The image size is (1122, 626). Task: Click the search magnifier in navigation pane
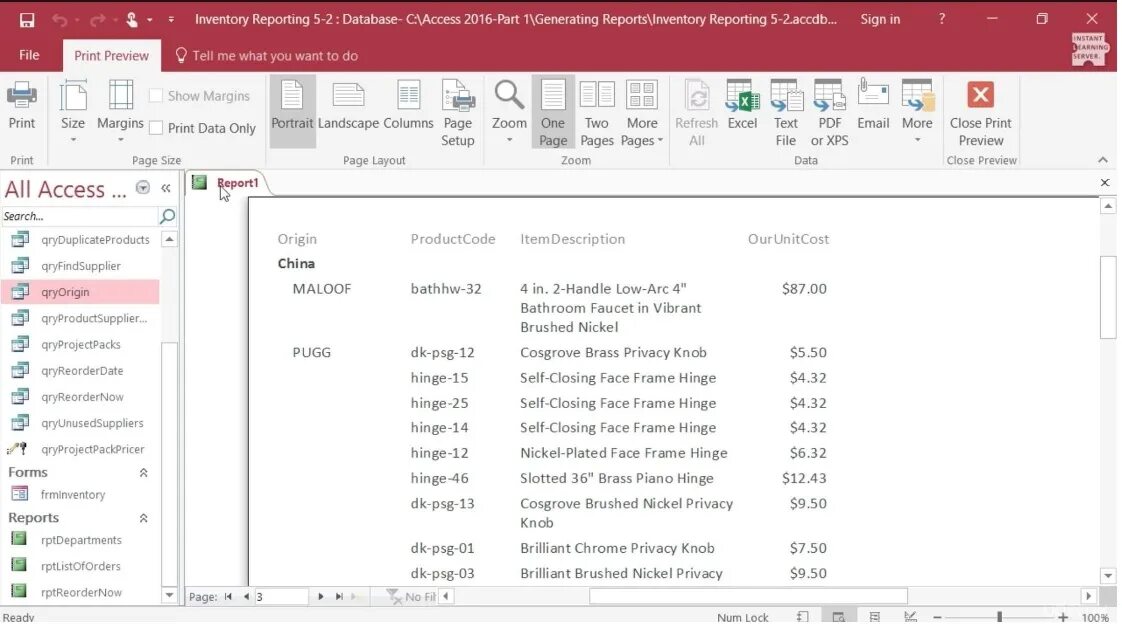pos(167,216)
